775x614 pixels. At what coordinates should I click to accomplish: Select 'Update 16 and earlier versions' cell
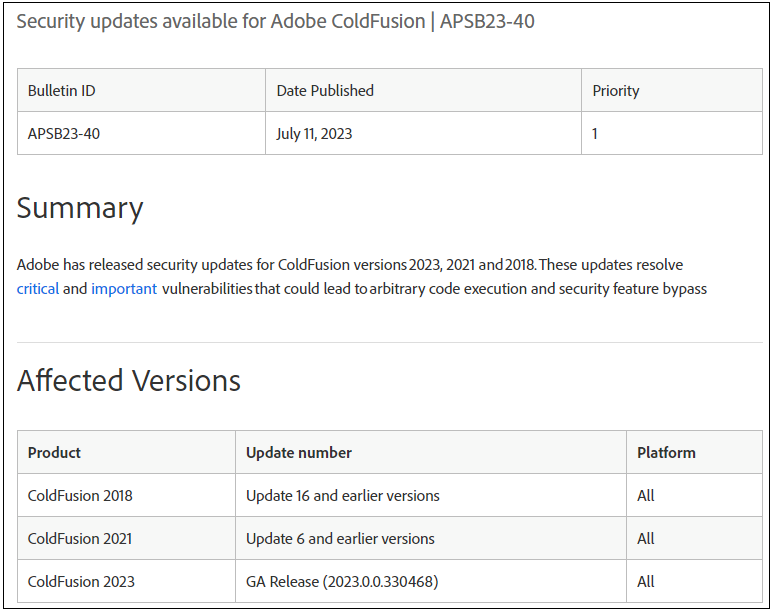(x=431, y=495)
